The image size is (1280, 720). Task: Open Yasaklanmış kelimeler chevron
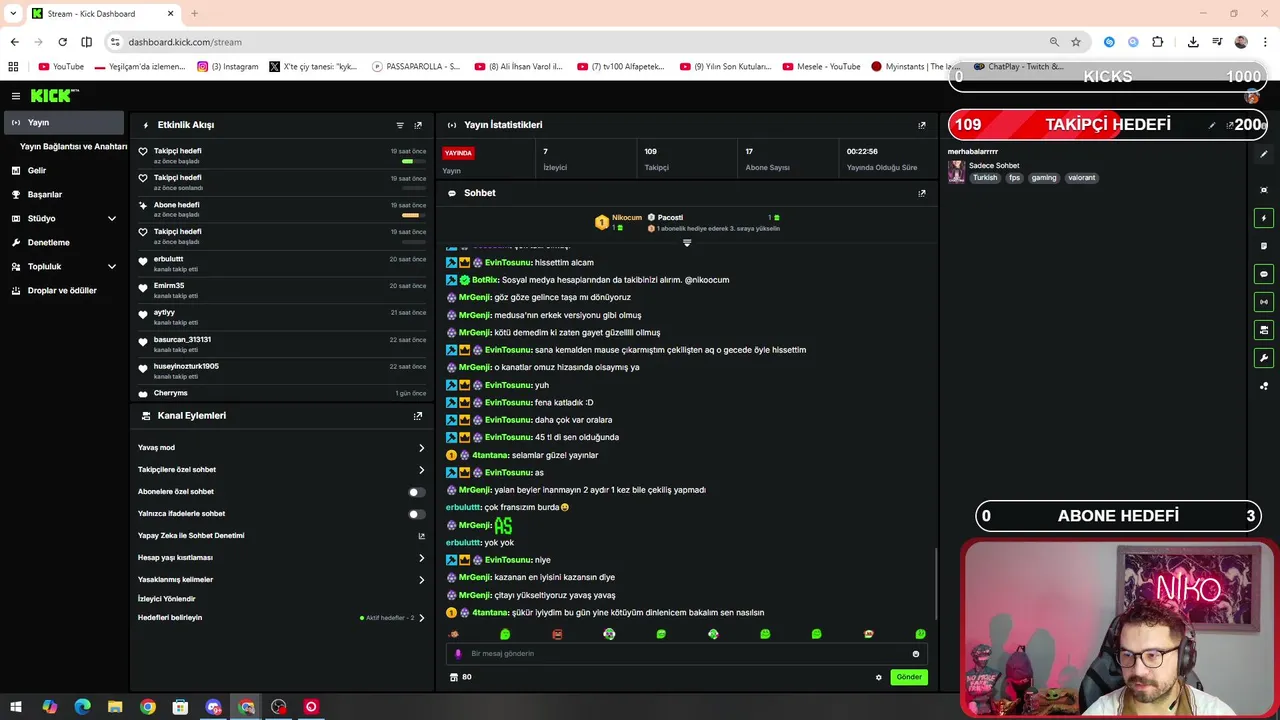click(421, 580)
